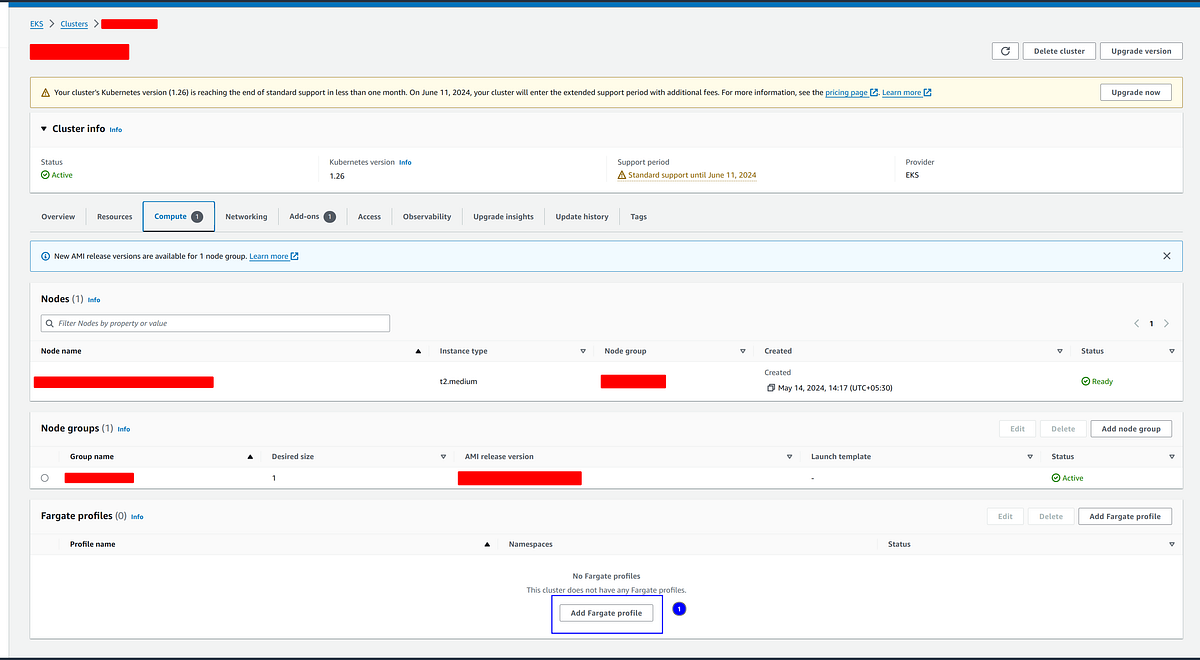Image resolution: width=1200 pixels, height=660 pixels.
Task: Click Add Fargate profile in section header
Action: (1125, 517)
